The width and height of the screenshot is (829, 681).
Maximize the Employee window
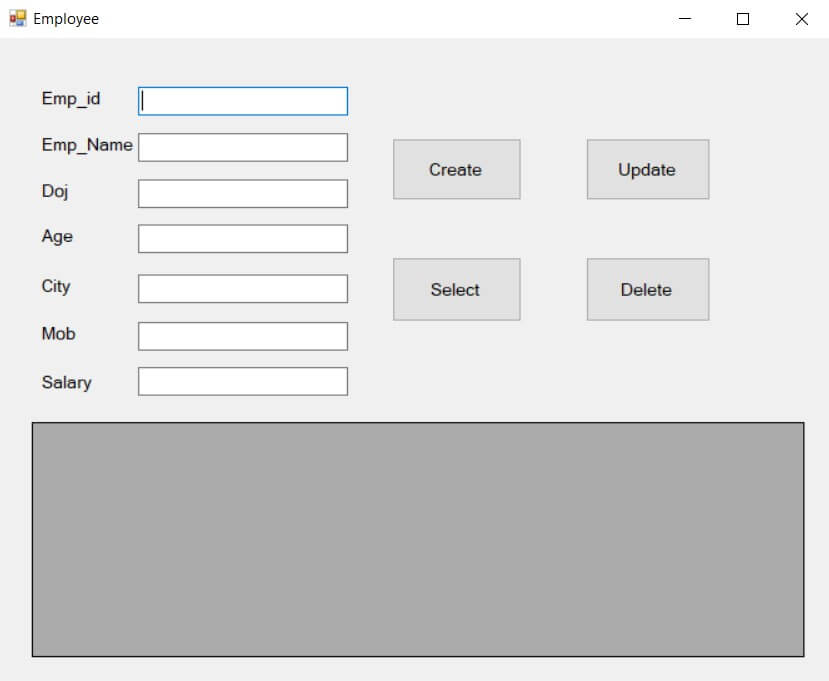743,19
